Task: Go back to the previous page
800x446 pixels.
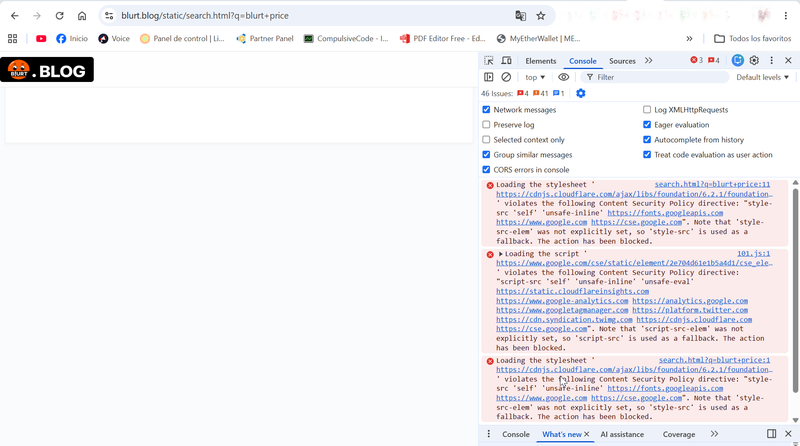Action: [x=14, y=16]
